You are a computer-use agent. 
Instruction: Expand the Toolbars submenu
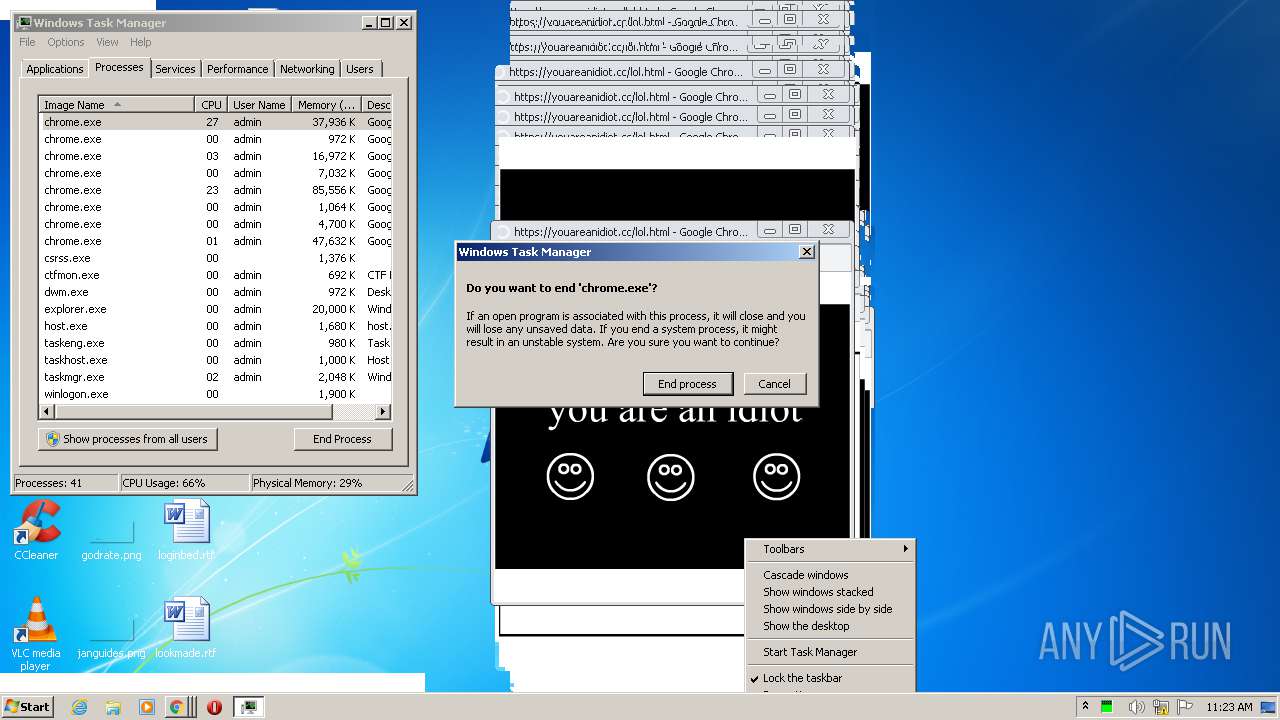coord(830,549)
